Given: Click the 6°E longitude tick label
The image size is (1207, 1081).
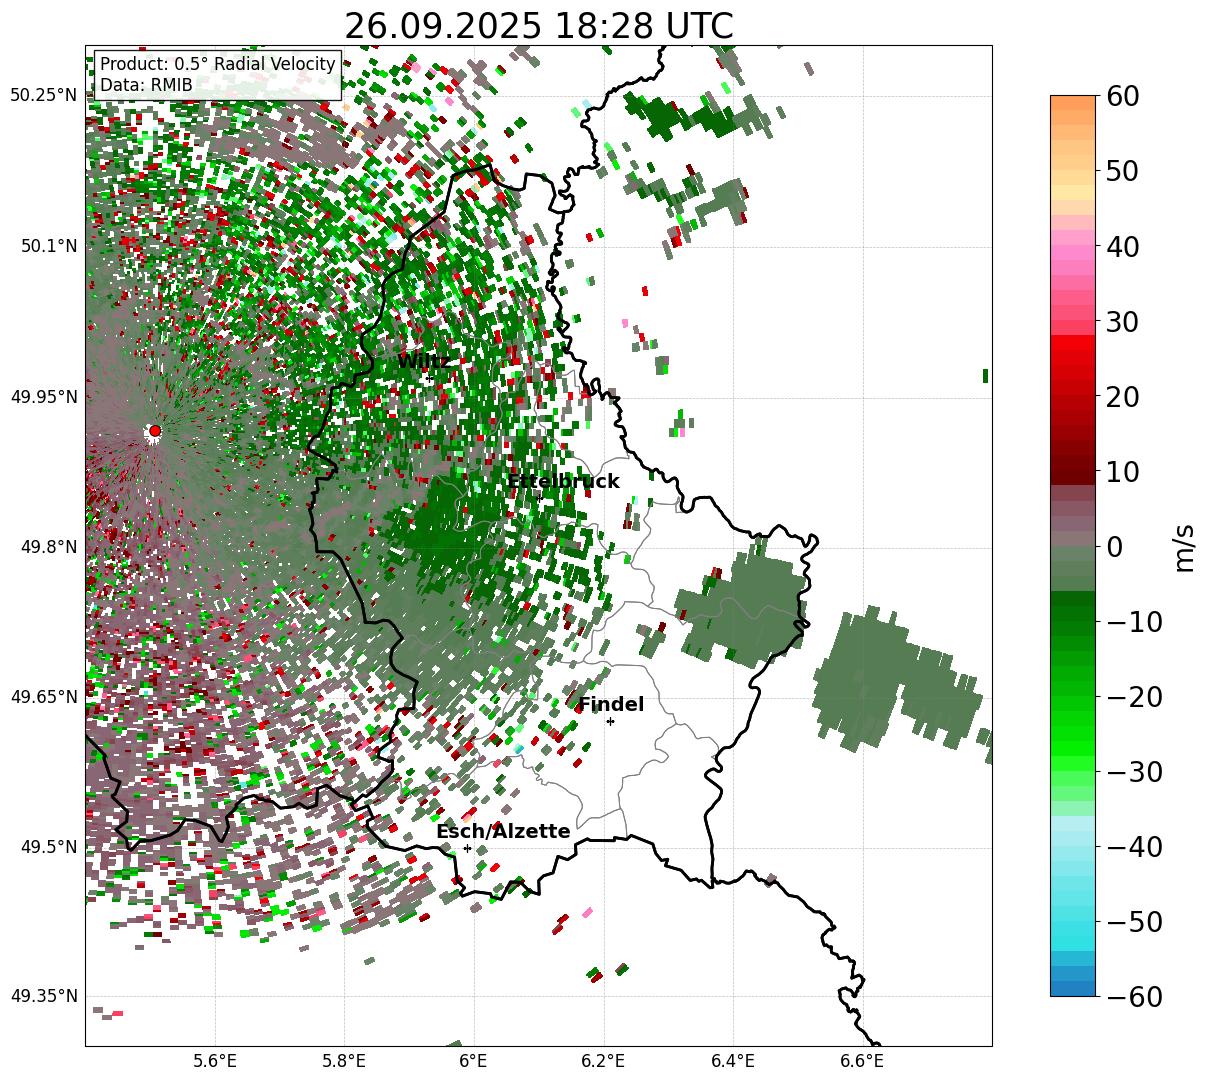Looking at the screenshot, I should point(474,1061).
